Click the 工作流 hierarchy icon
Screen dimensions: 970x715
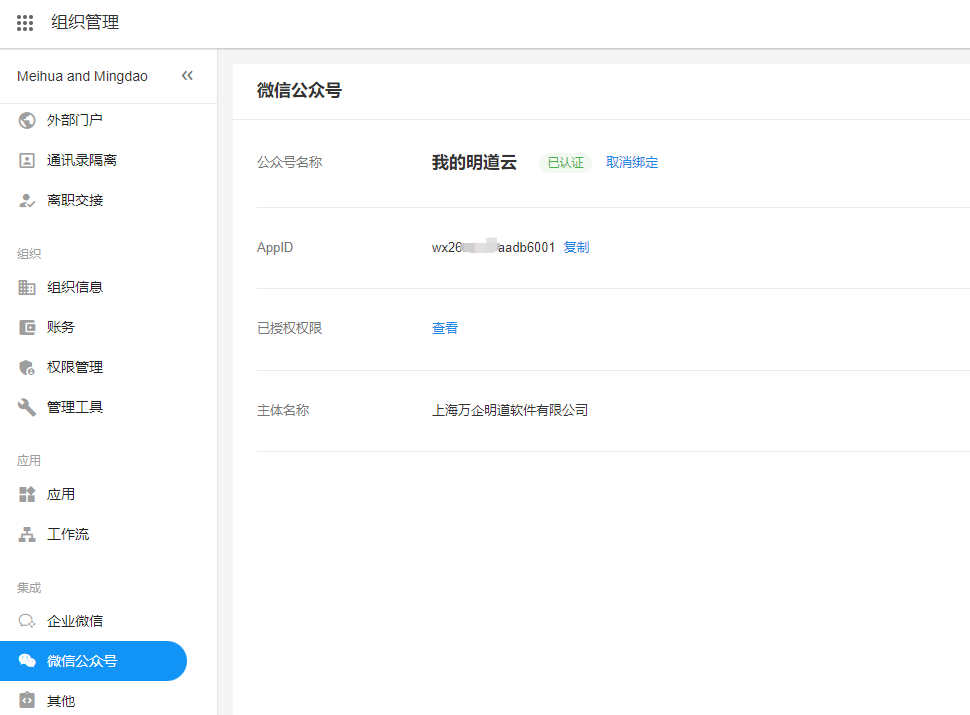tap(27, 534)
